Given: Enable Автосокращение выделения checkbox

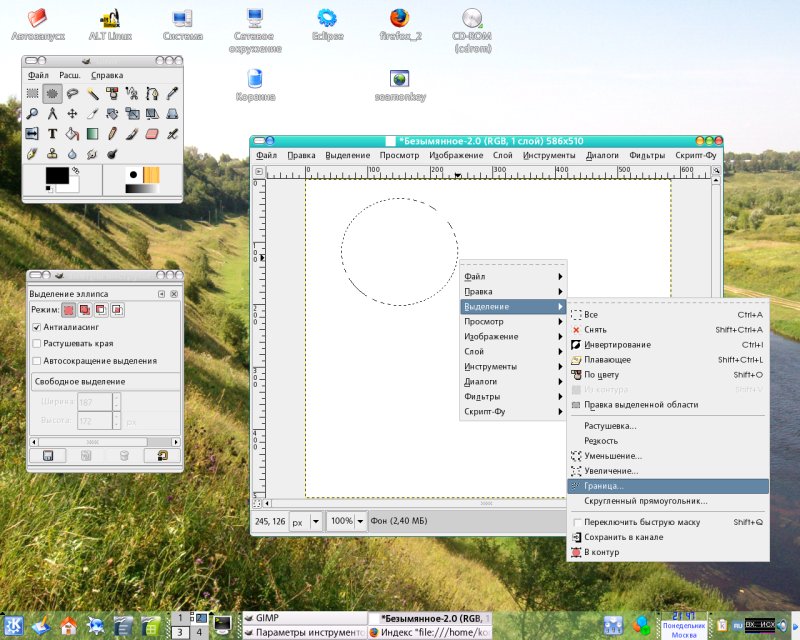Looking at the screenshot, I should click(x=37, y=361).
